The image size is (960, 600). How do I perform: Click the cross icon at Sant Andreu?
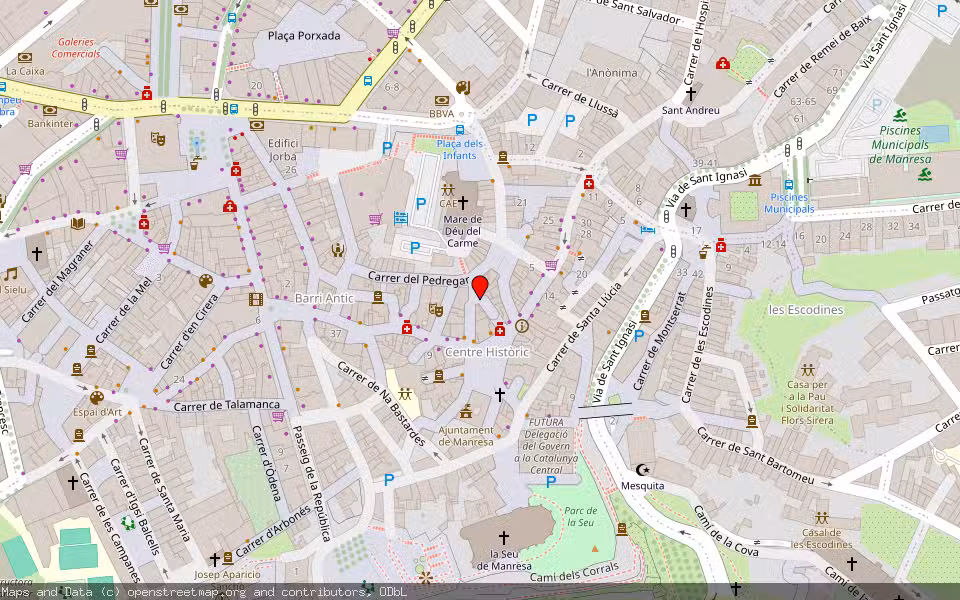coord(690,93)
